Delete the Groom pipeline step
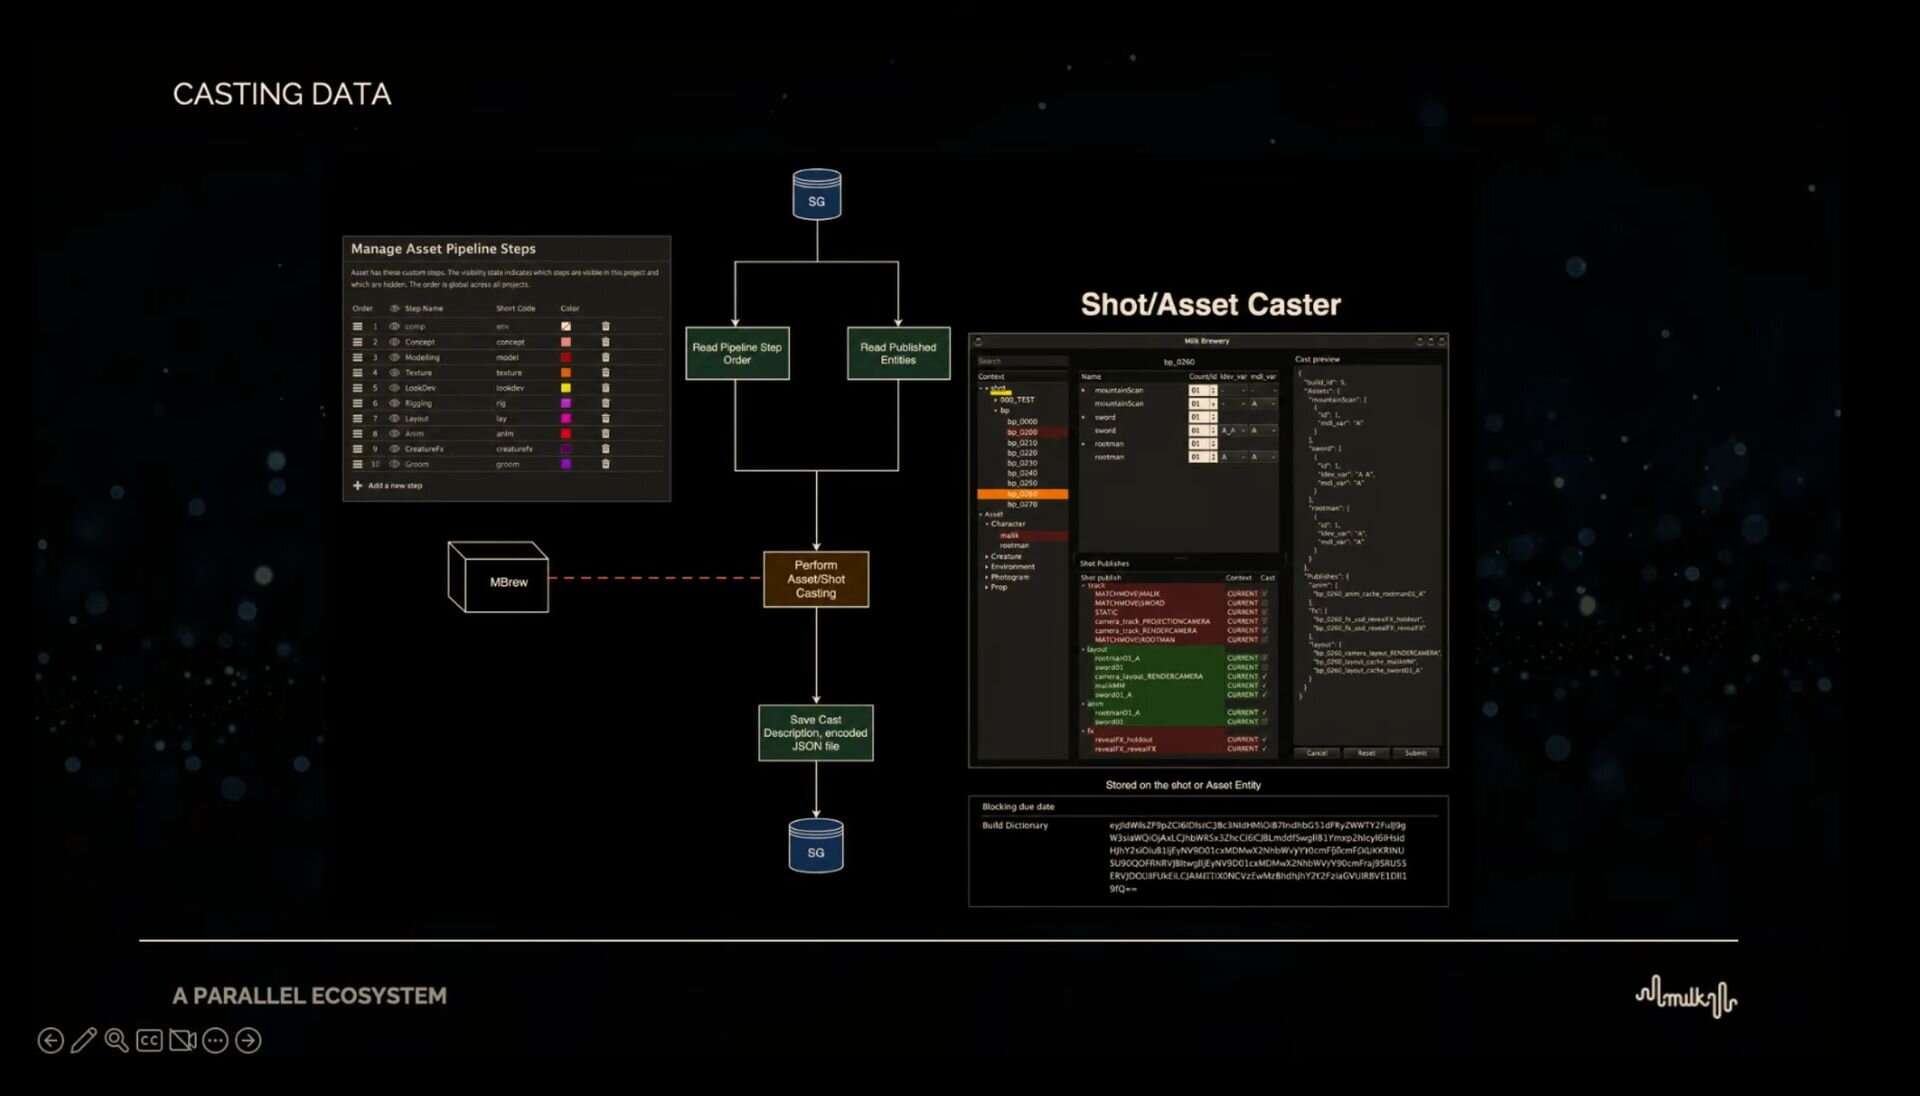The image size is (1920, 1096). [x=605, y=464]
